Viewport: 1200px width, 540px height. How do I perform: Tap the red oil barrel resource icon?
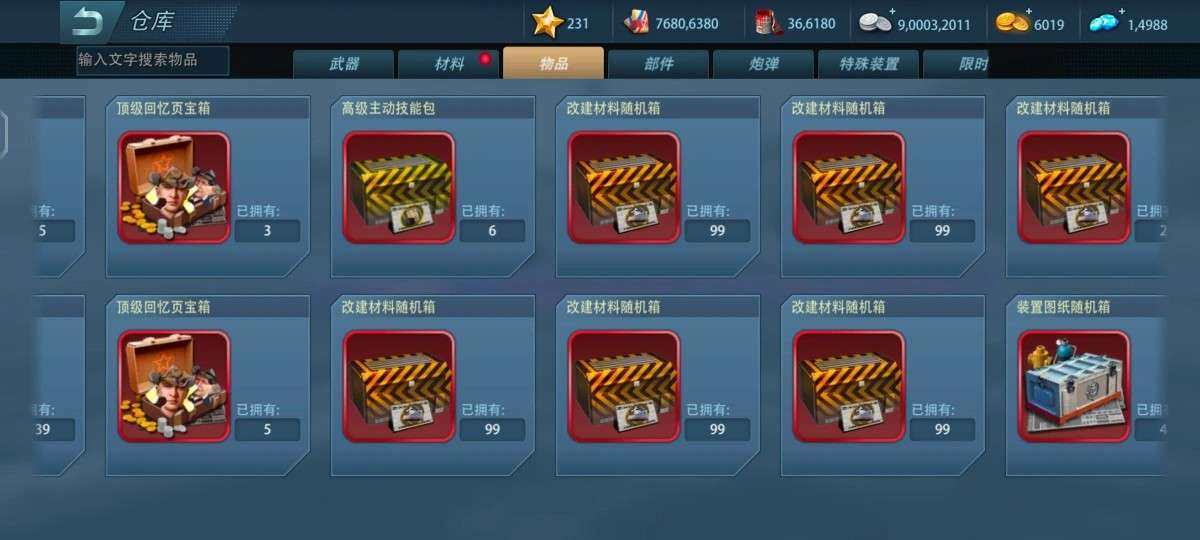[x=768, y=22]
